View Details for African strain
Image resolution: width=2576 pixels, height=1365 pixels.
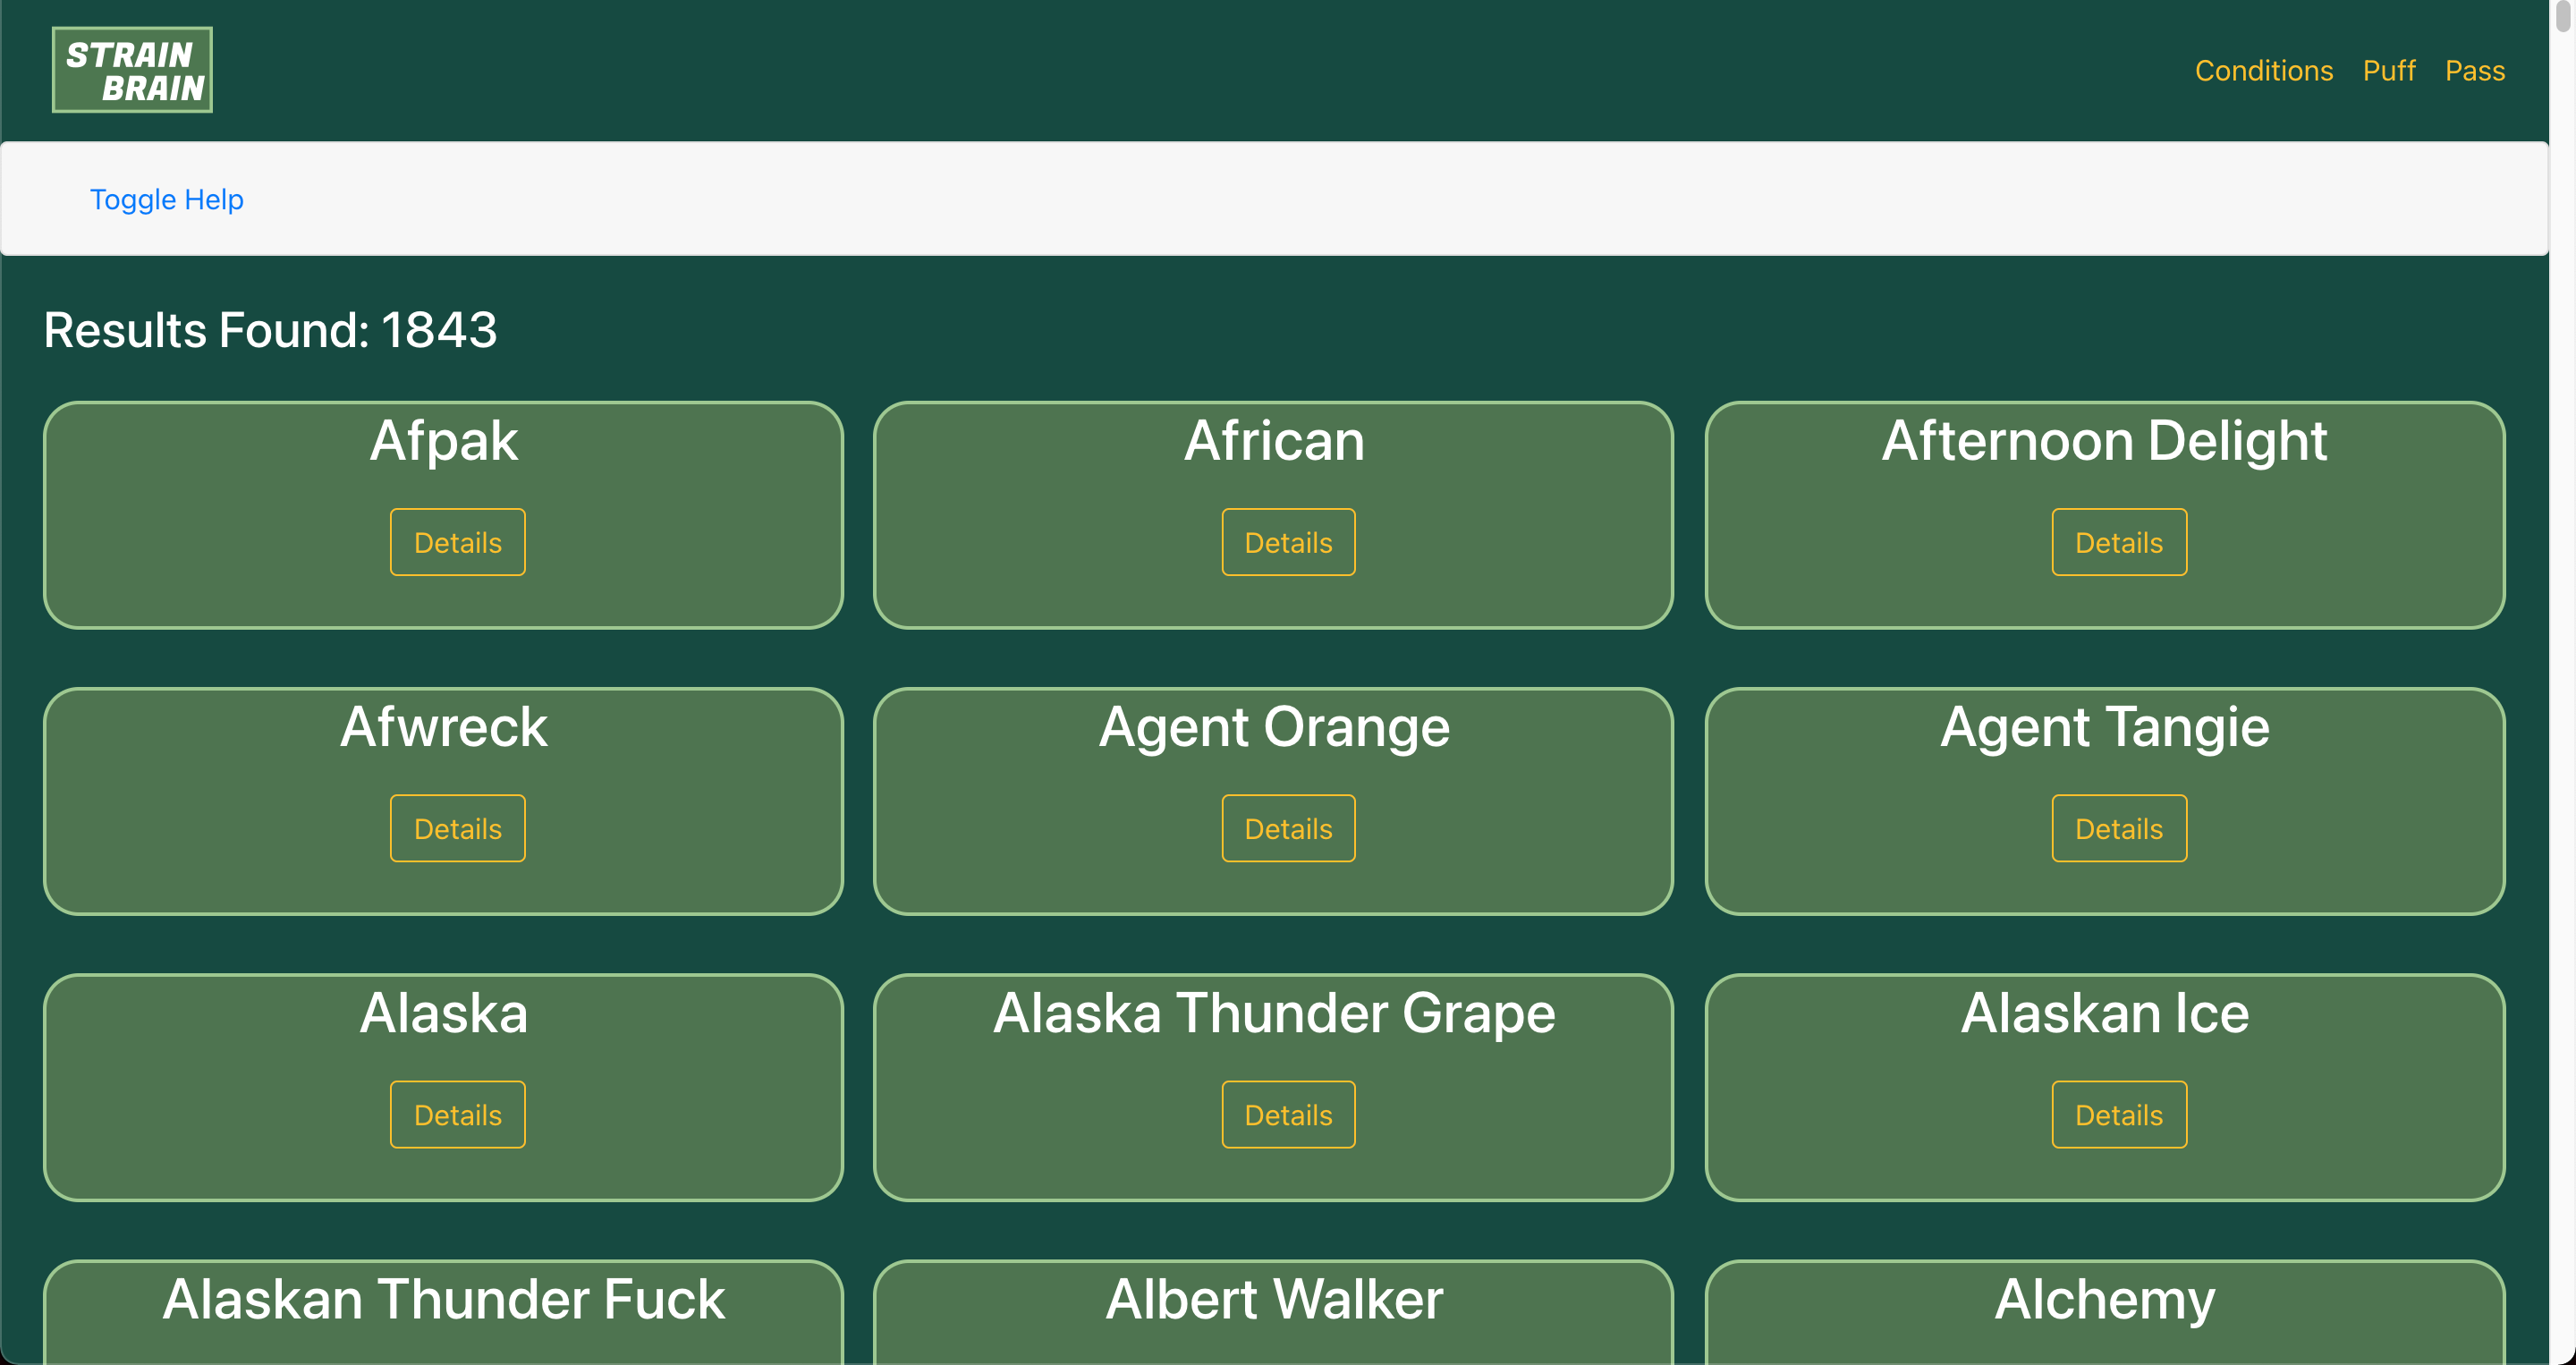pyautogui.click(x=1288, y=542)
